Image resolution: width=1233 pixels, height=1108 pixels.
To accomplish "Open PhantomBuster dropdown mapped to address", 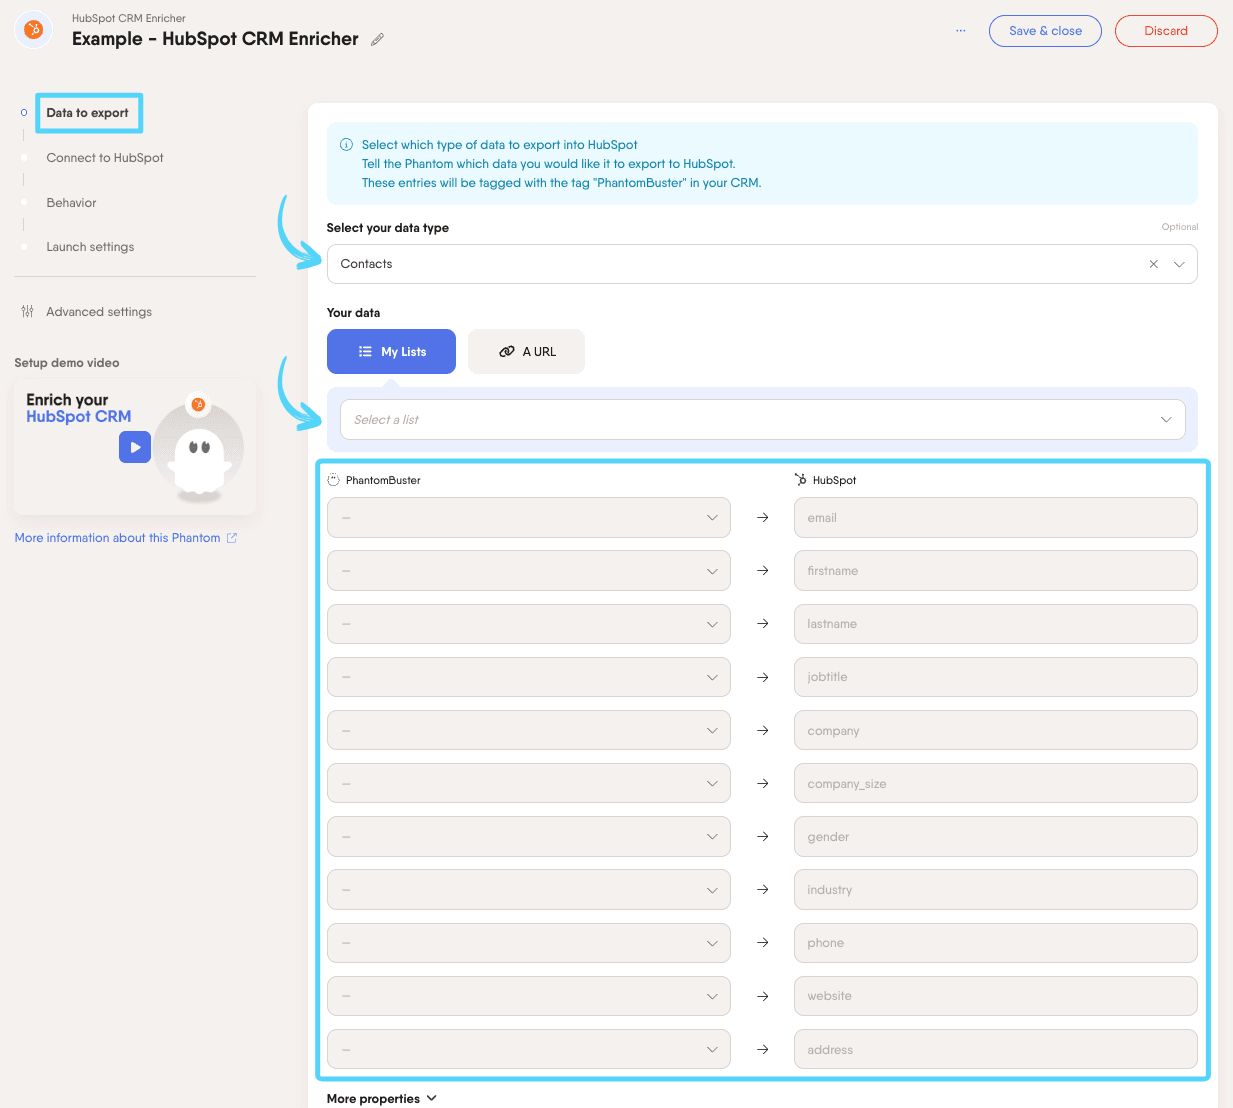I will tap(529, 1050).
